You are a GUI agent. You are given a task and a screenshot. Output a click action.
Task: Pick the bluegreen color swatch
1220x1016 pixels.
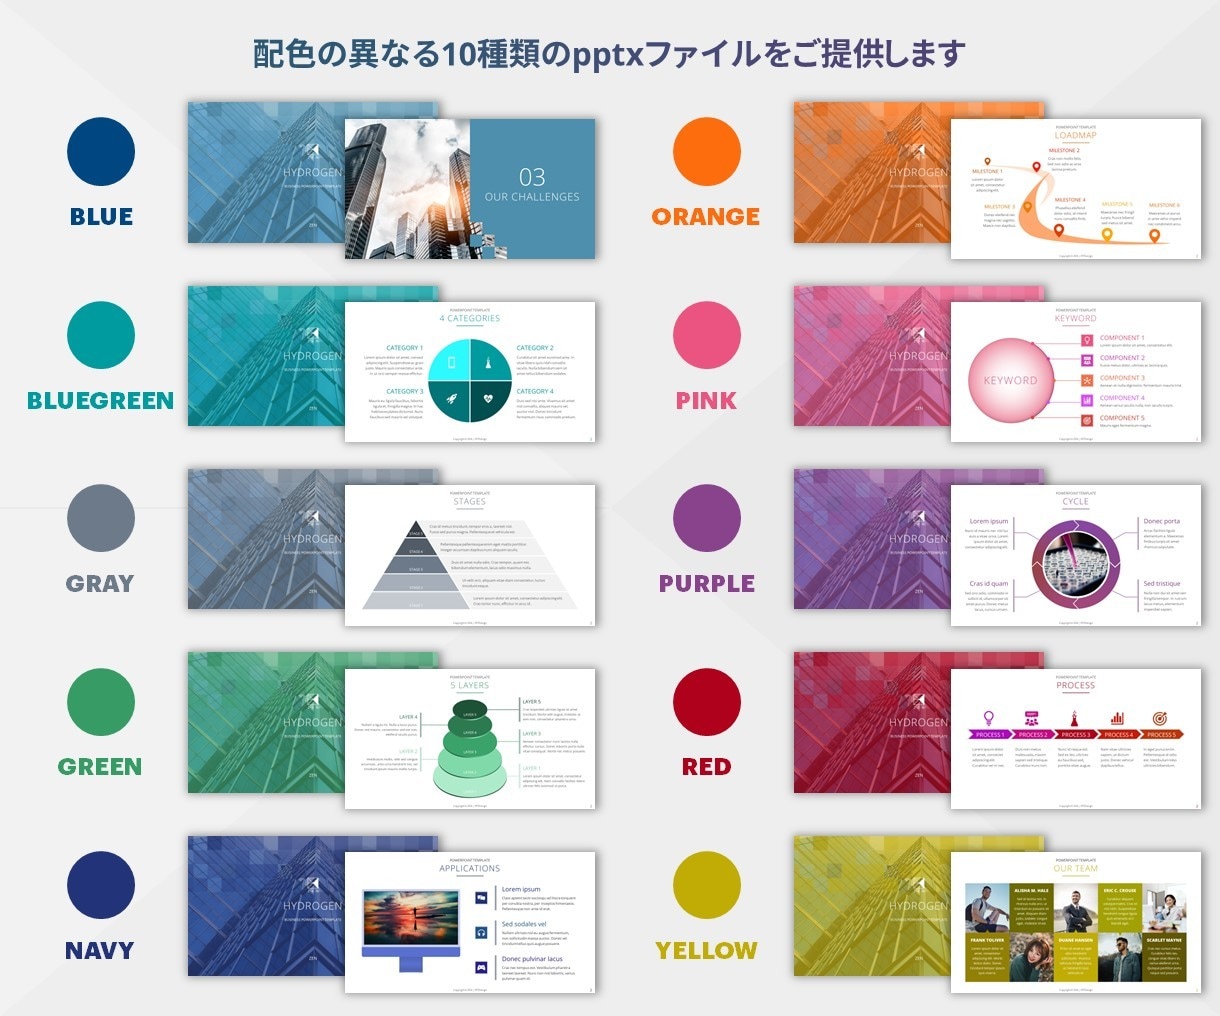pos(101,335)
